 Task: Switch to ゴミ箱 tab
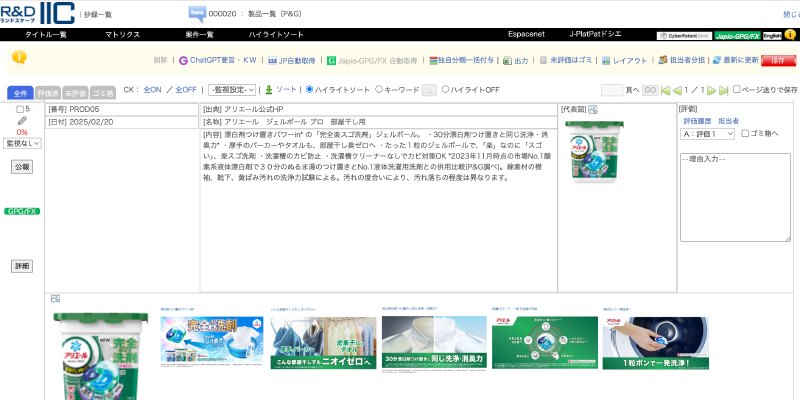102,93
